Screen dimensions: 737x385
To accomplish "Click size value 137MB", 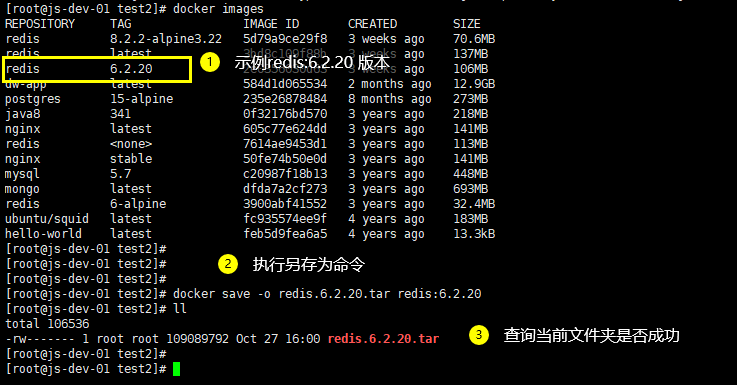I will click(x=470, y=54).
